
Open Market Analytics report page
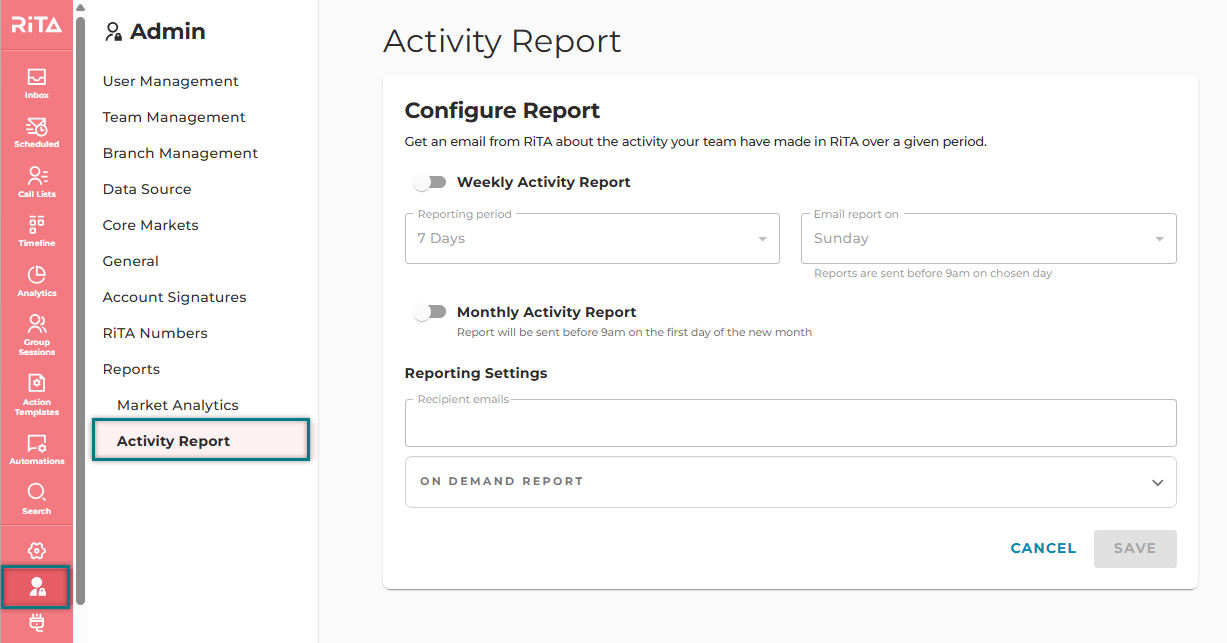tap(178, 405)
